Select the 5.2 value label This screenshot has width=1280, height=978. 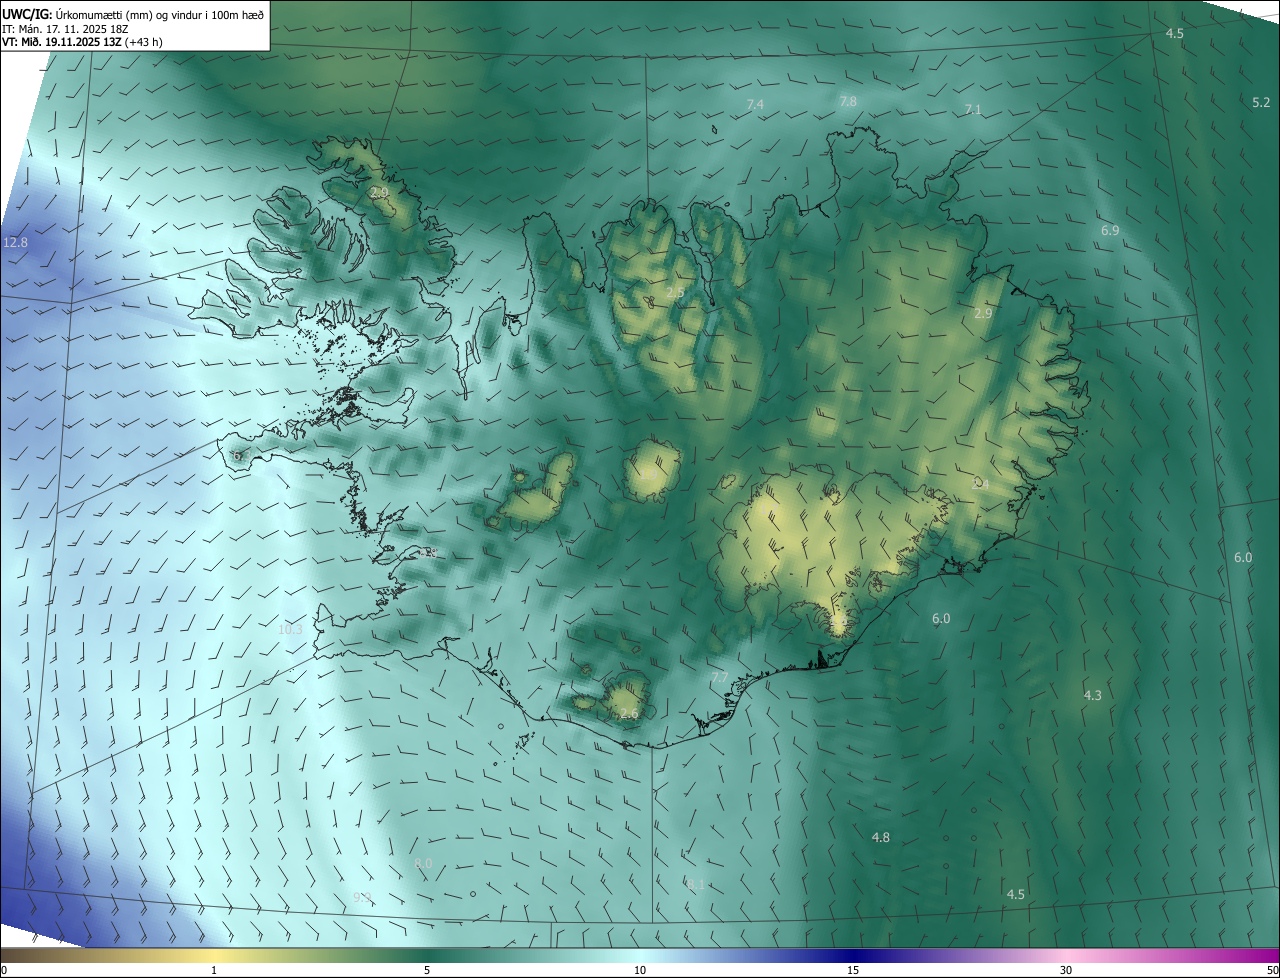pyautogui.click(x=1261, y=102)
